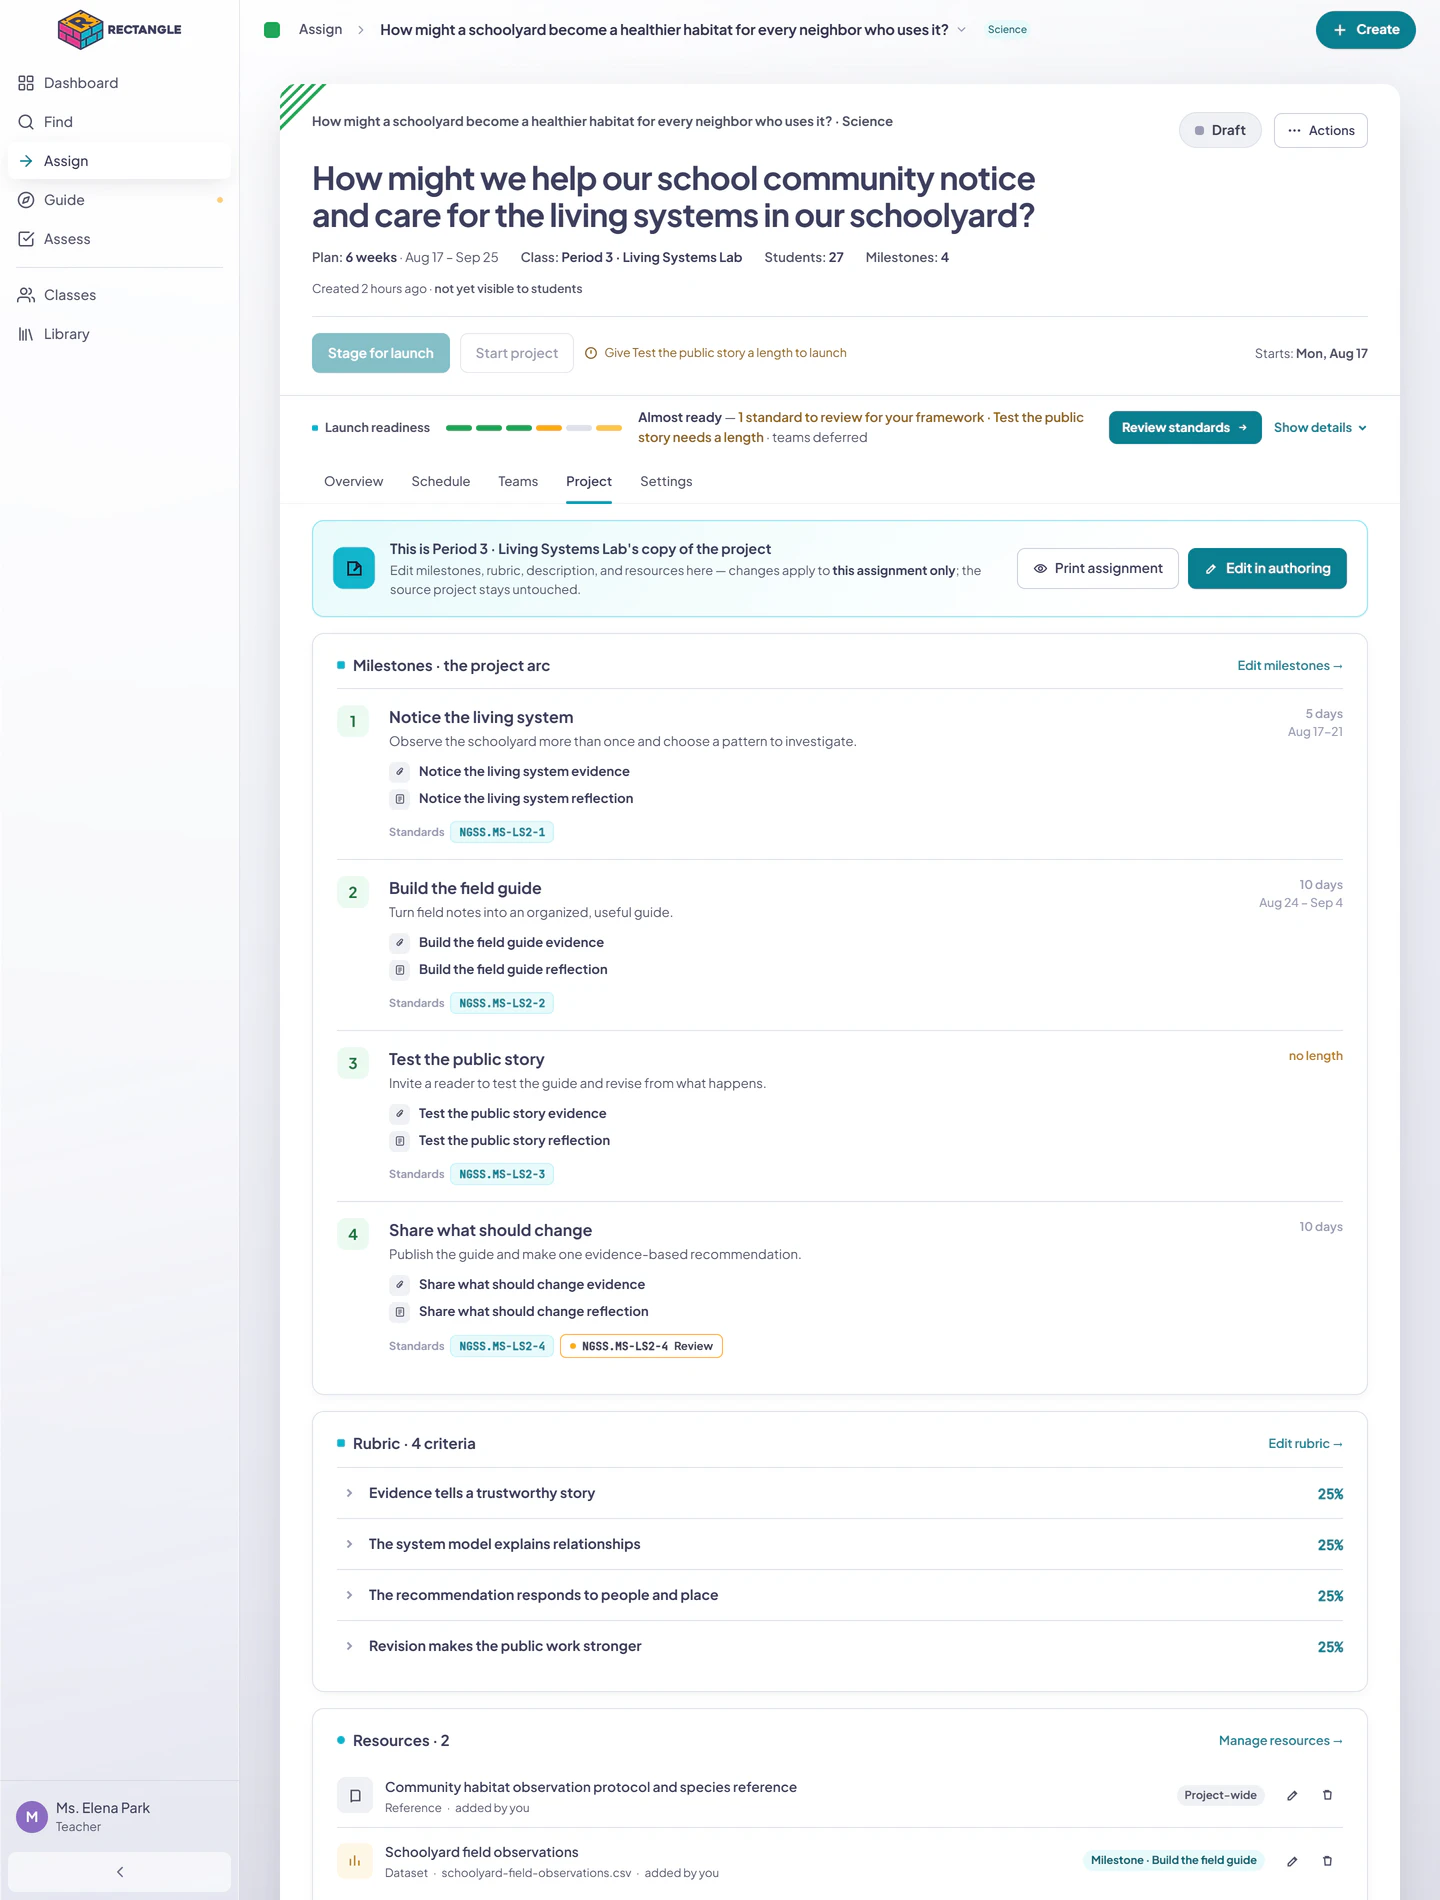Follow the Edit rubric link
Viewport: 1440px width, 1900px height.
tap(1306, 1444)
